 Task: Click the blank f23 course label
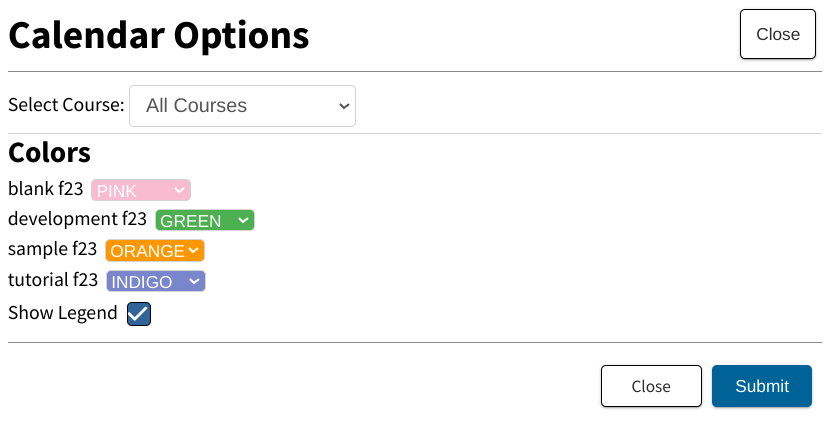(x=46, y=188)
